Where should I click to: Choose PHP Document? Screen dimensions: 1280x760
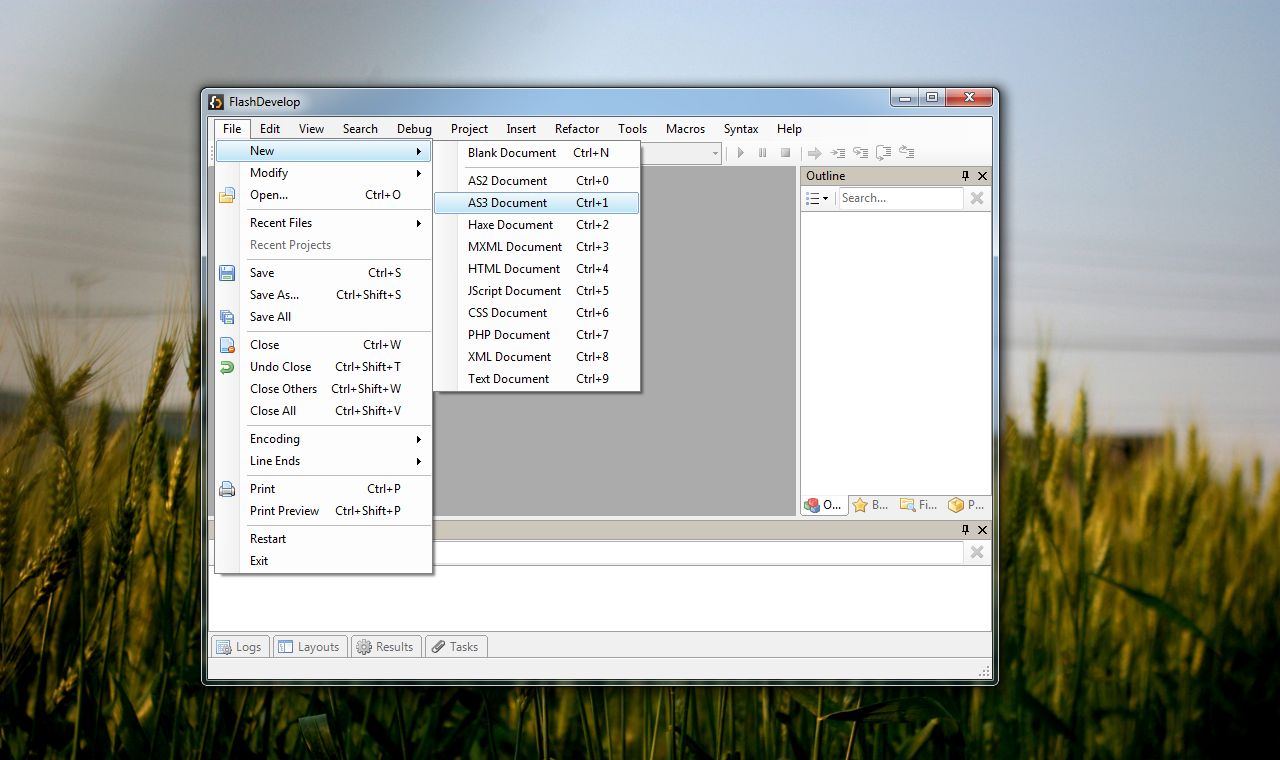[x=536, y=335]
